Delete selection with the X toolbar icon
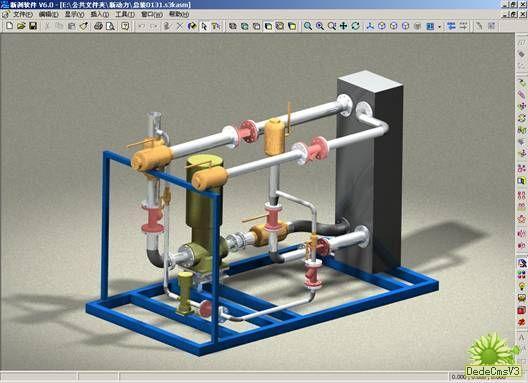This screenshot has width=528, height=383. [180, 26]
